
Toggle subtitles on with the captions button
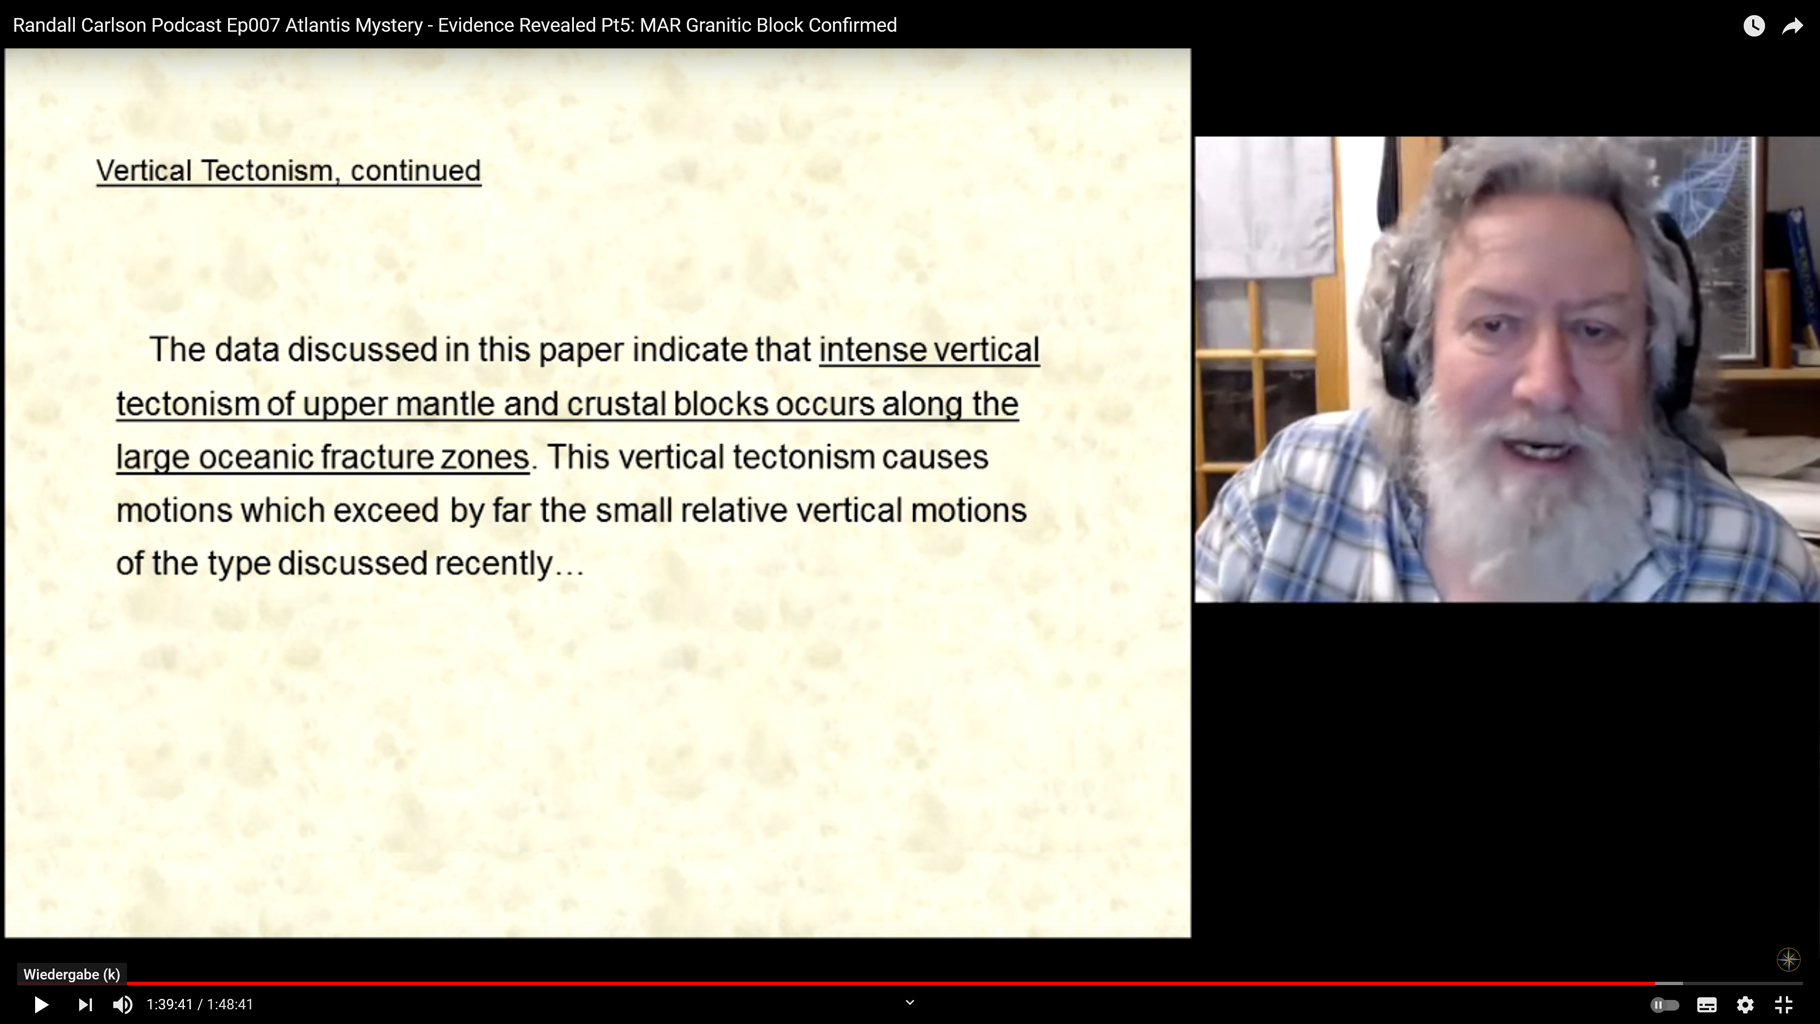click(x=1707, y=1005)
